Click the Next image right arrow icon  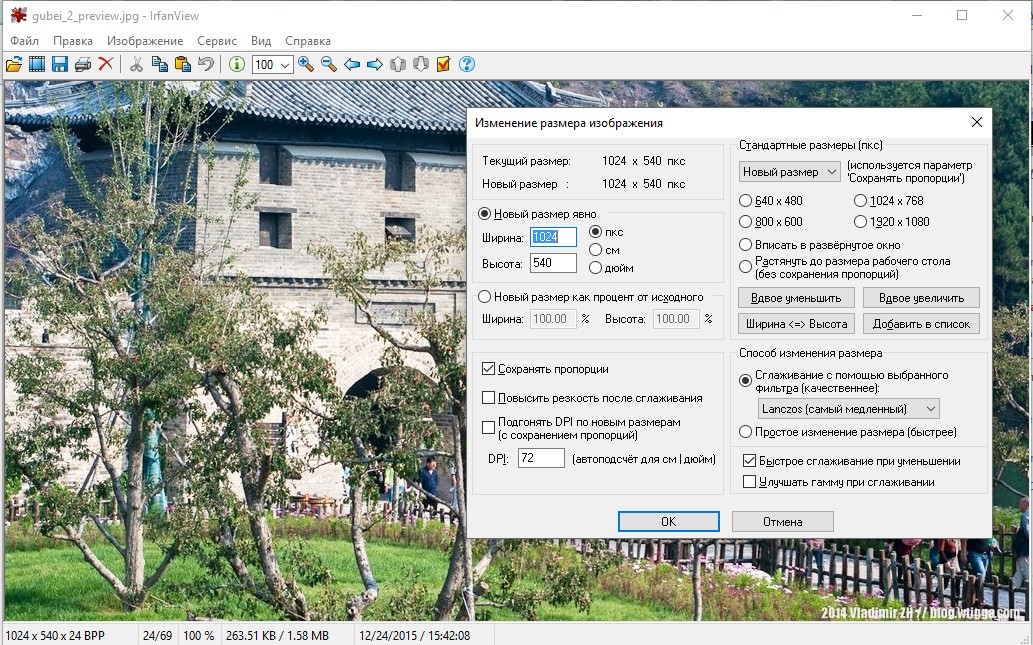(x=375, y=64)
